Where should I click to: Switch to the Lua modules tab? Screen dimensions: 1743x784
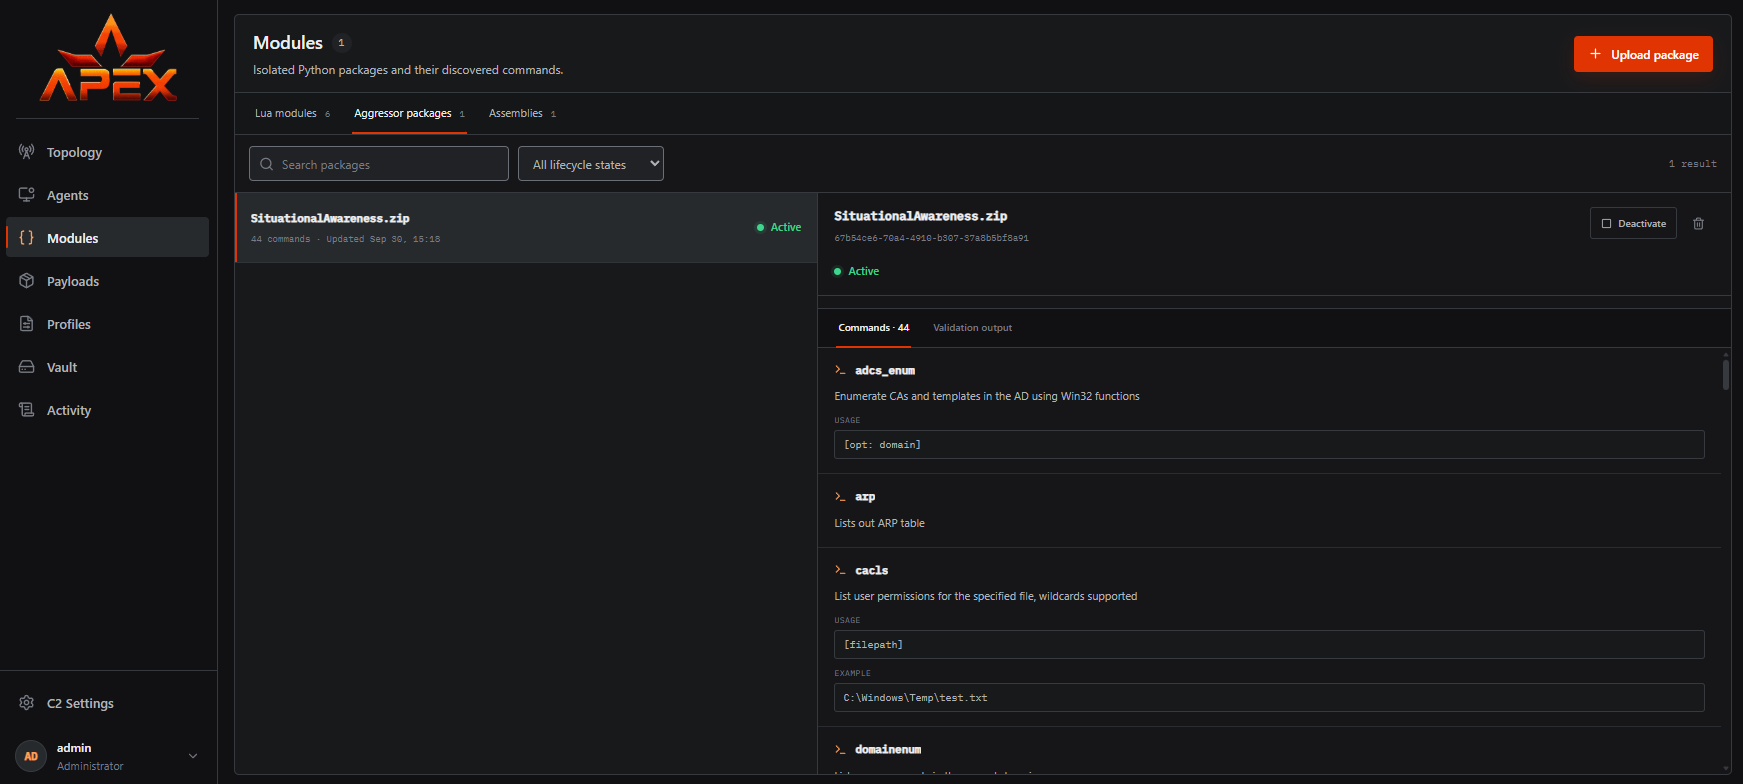(x=292, y=113)
